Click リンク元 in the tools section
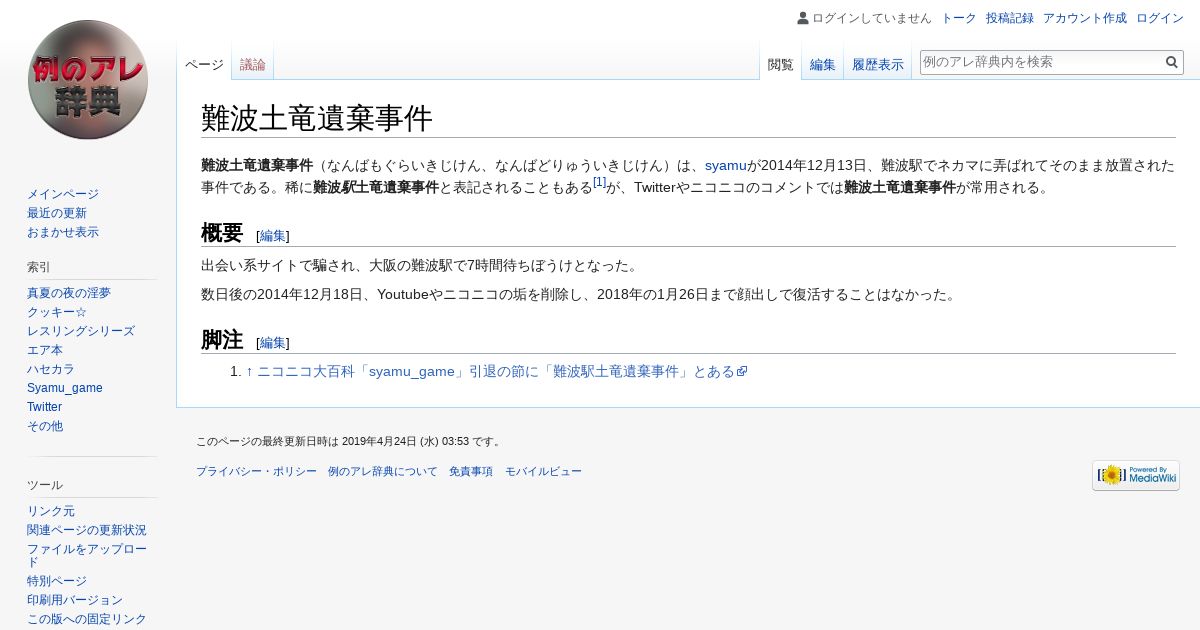The height and width of the screenshot is (630, 1200). [x=51, y=511]
